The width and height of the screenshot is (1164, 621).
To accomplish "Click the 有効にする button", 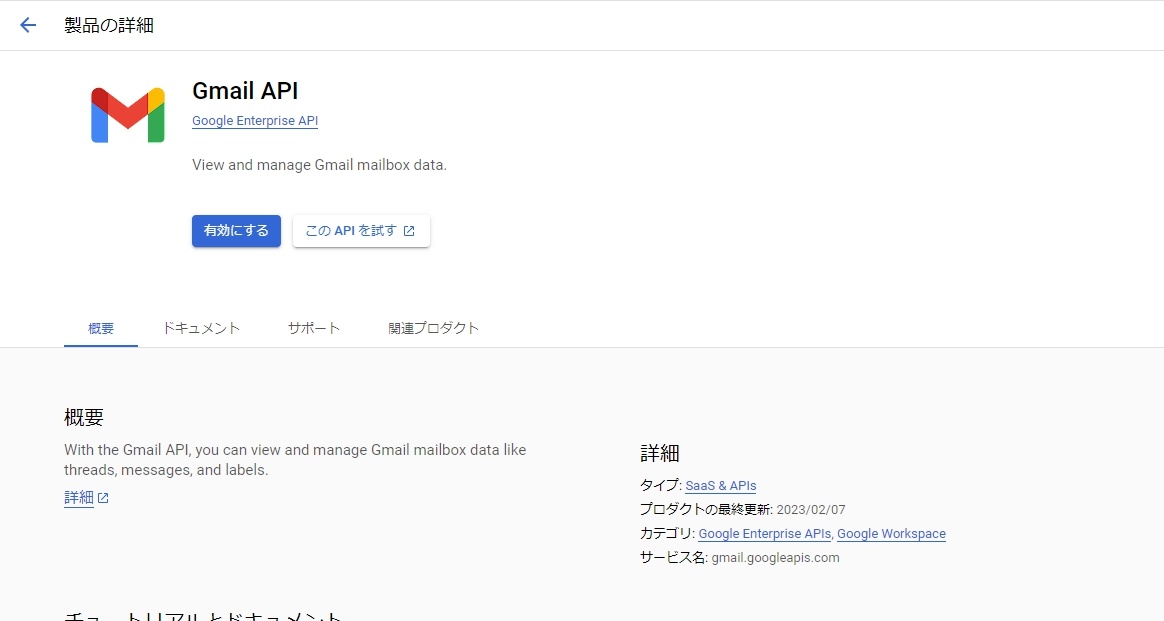I will point(236,231).
